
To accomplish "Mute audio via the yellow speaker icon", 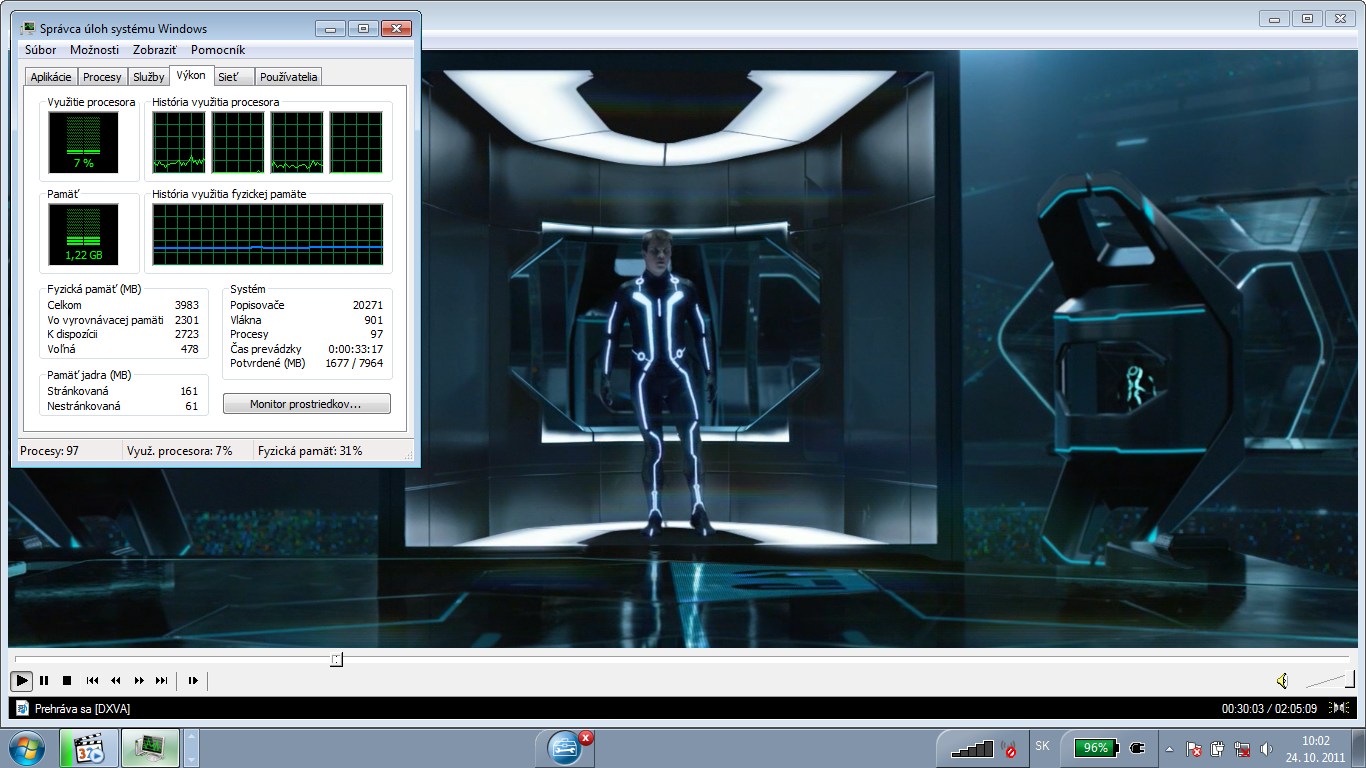I will (1283, 681).
